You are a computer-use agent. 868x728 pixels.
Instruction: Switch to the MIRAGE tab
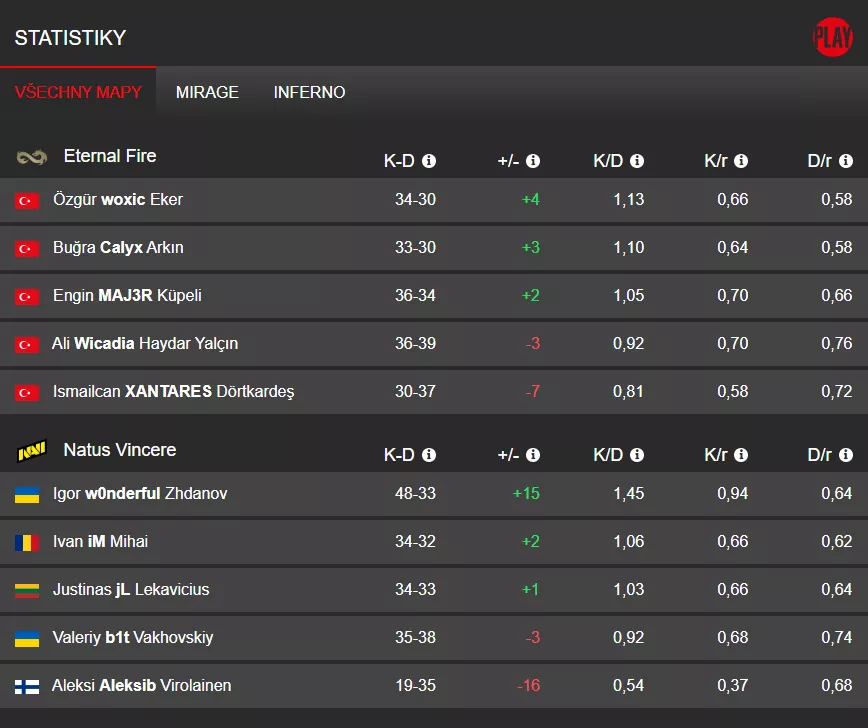[x=207, y=92]
